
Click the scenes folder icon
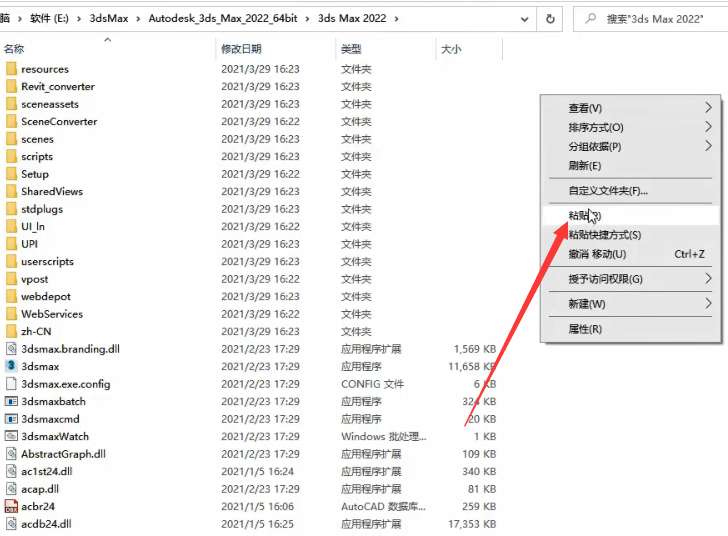point(12,139)
